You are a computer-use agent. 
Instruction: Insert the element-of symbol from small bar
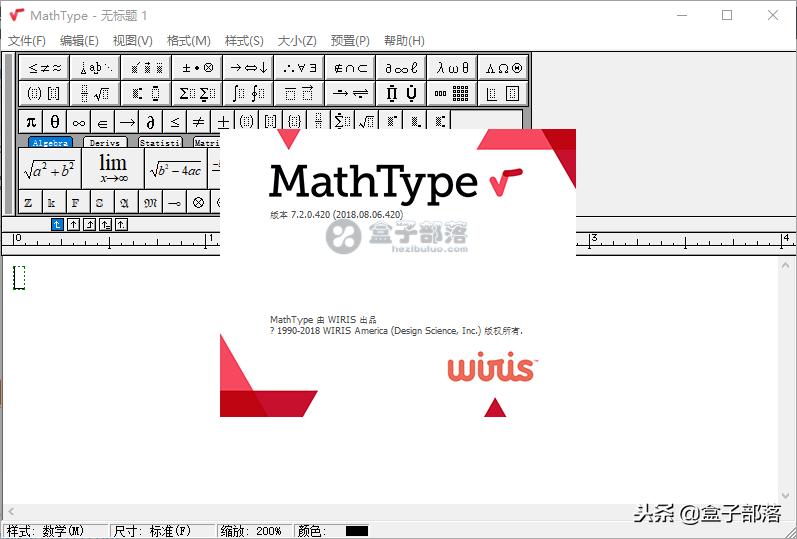(x=103, y=122)
